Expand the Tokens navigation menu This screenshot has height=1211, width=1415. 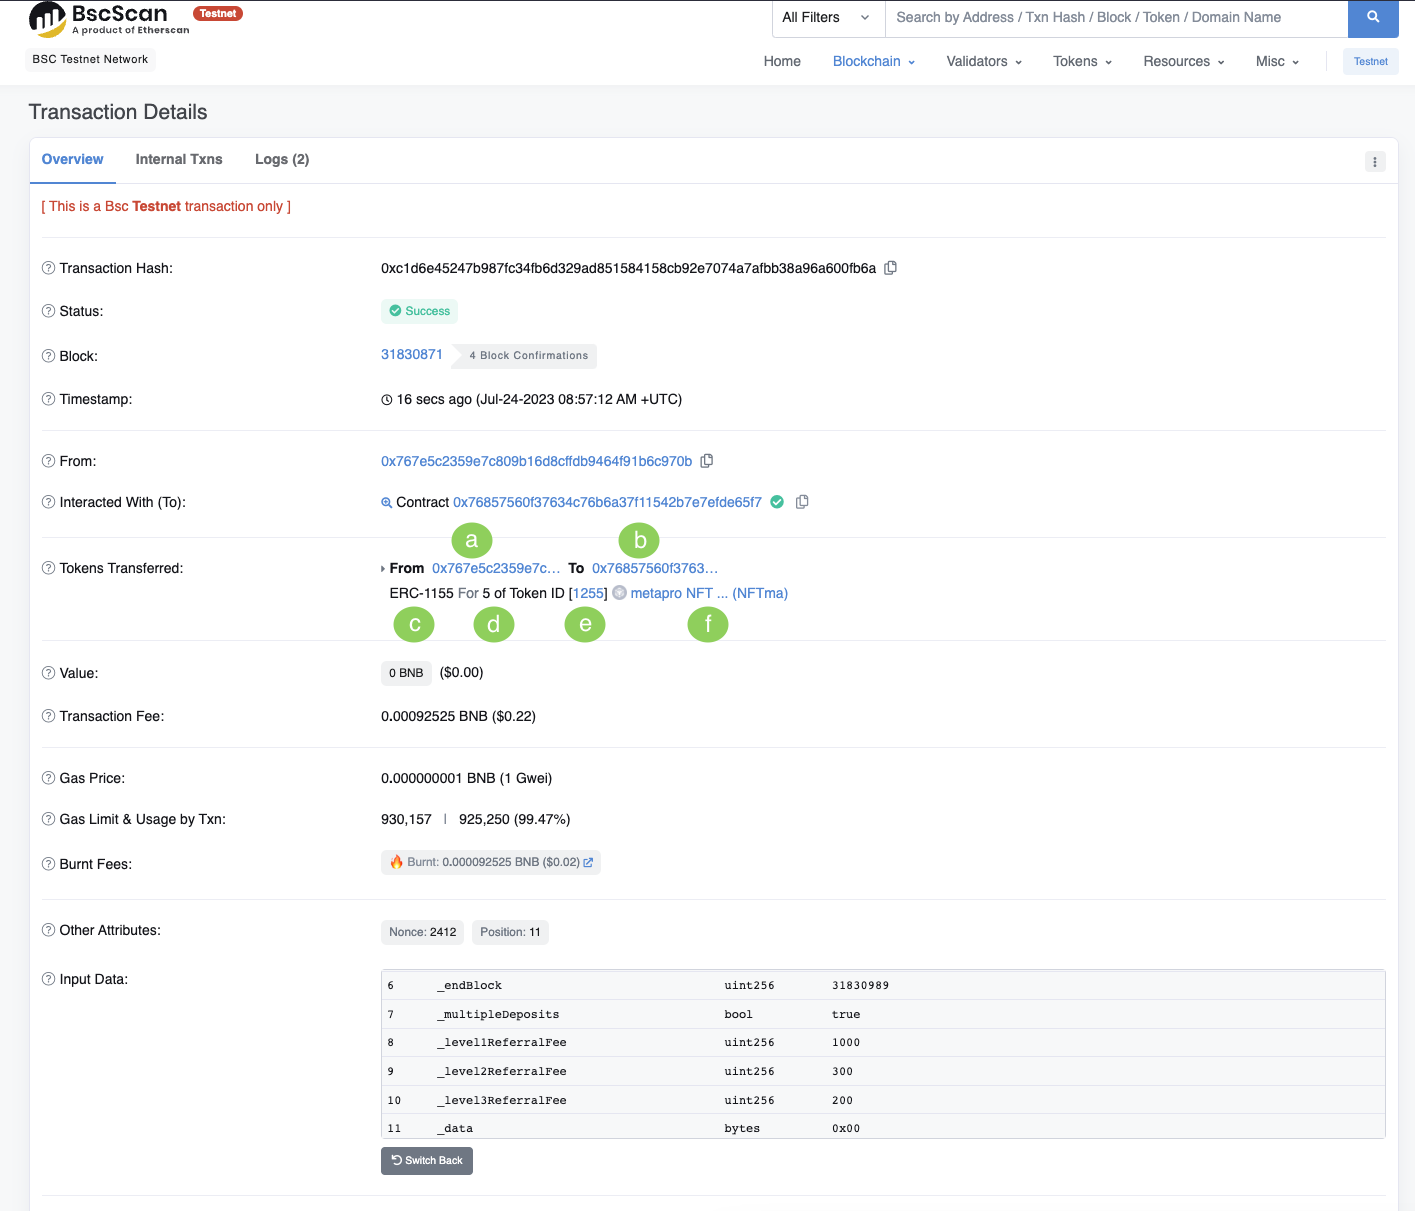click(x=1082, y=61)
